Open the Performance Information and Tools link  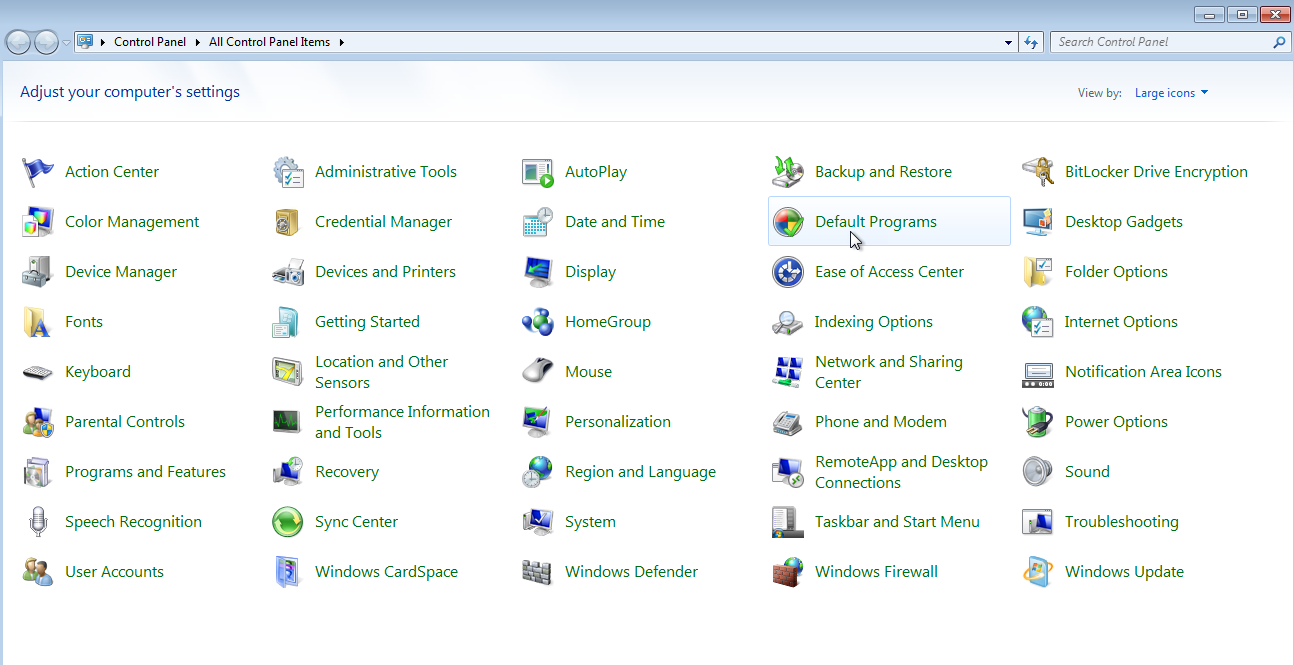click(402, 422)
